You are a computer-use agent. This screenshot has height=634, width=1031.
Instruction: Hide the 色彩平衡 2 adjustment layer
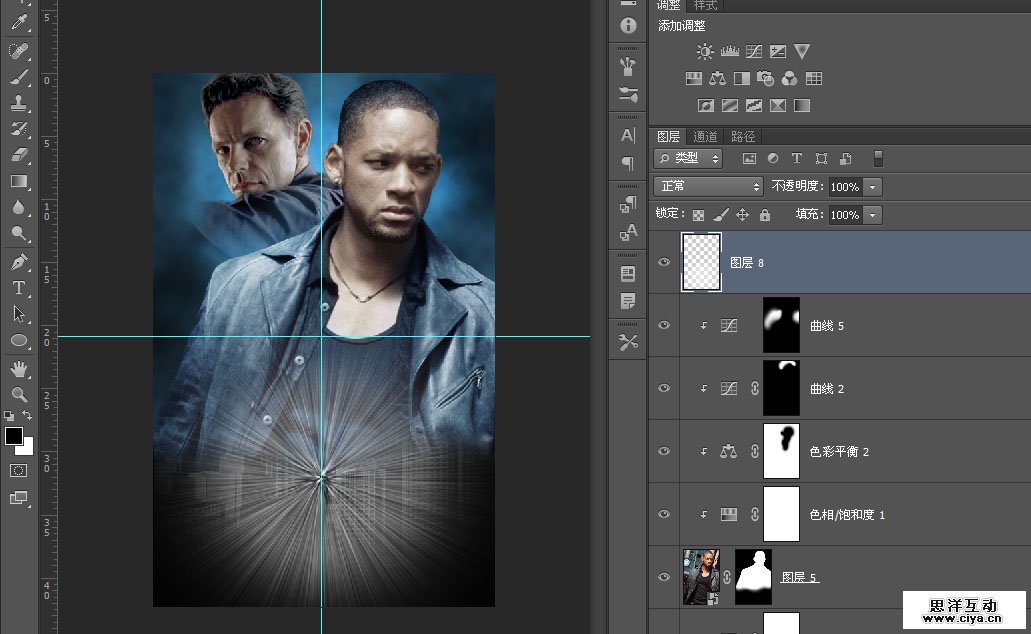coord(664,451)
